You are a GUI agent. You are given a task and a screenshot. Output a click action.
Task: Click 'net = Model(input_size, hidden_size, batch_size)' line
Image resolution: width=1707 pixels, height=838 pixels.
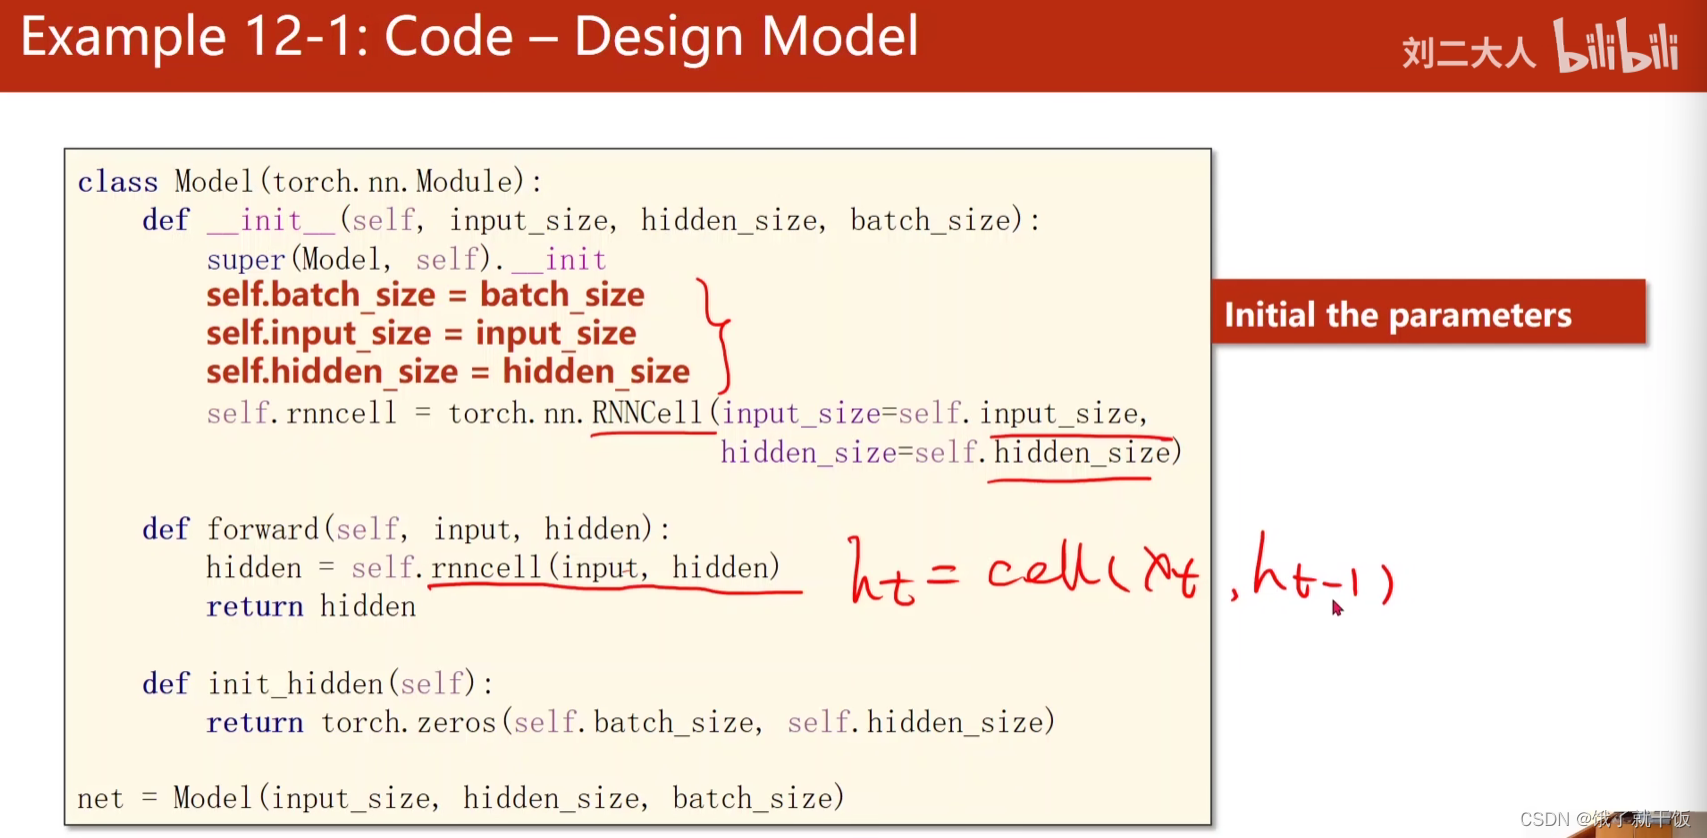461,799
